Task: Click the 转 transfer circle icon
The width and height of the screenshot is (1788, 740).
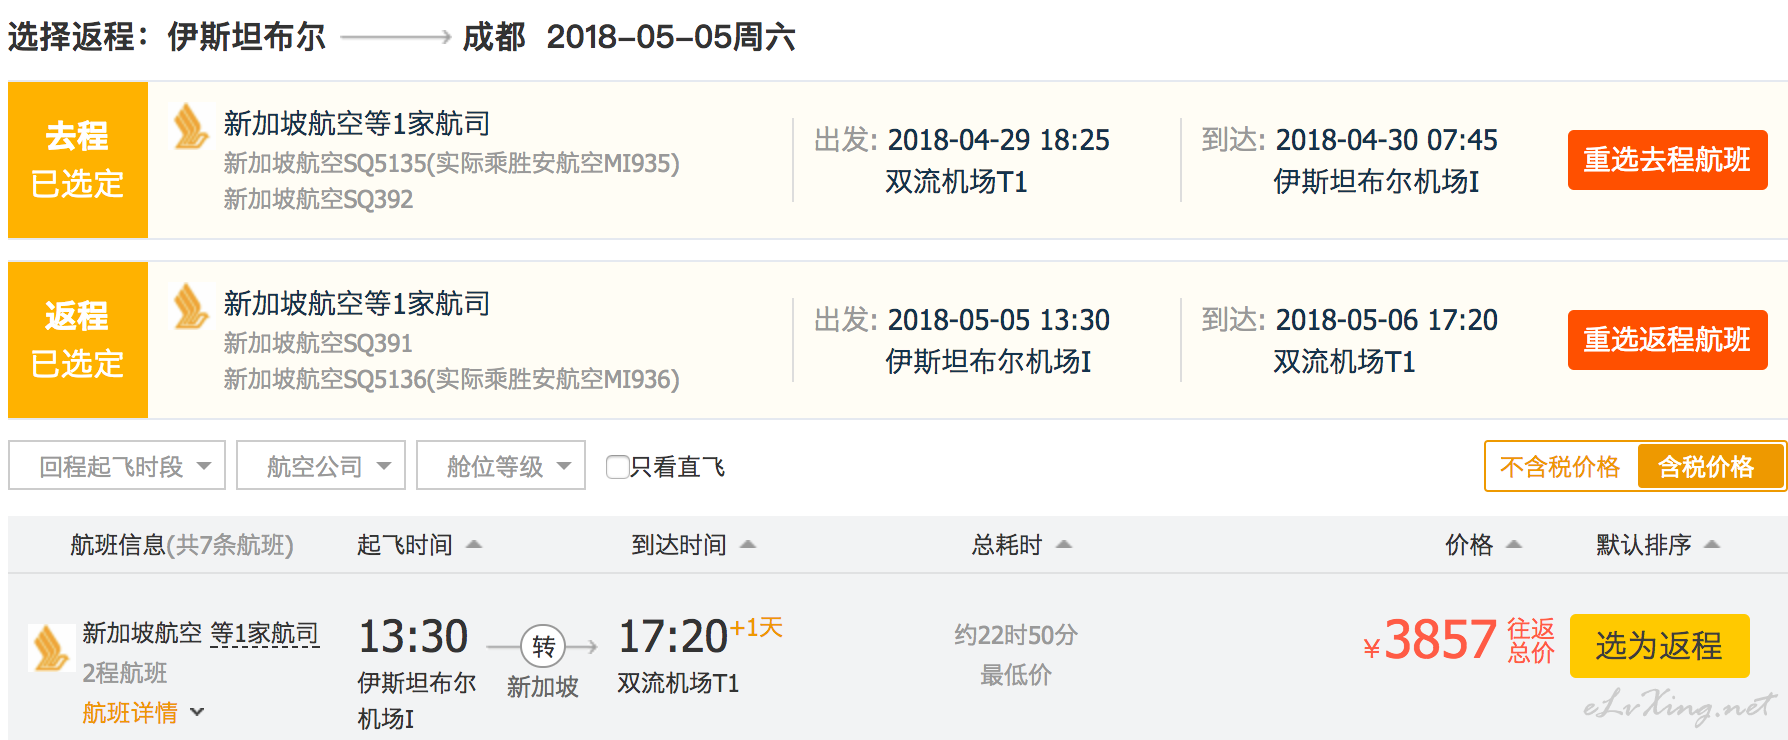Action: pos(543,647)
